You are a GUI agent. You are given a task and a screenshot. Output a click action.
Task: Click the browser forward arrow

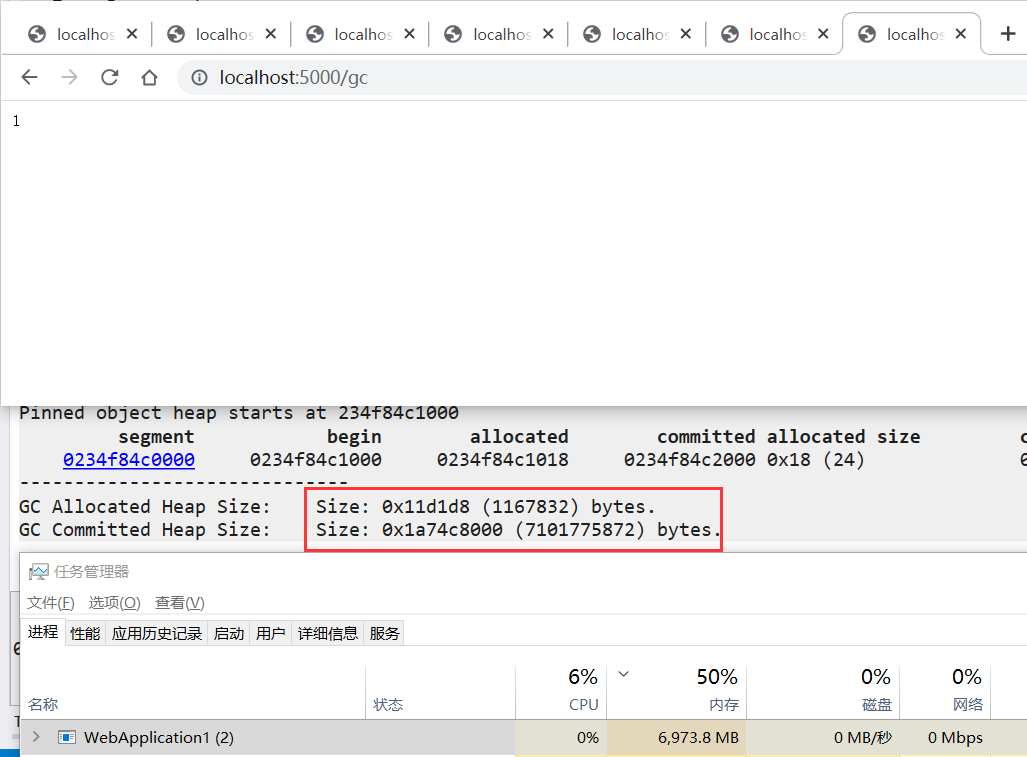click(x=69, y=77)
